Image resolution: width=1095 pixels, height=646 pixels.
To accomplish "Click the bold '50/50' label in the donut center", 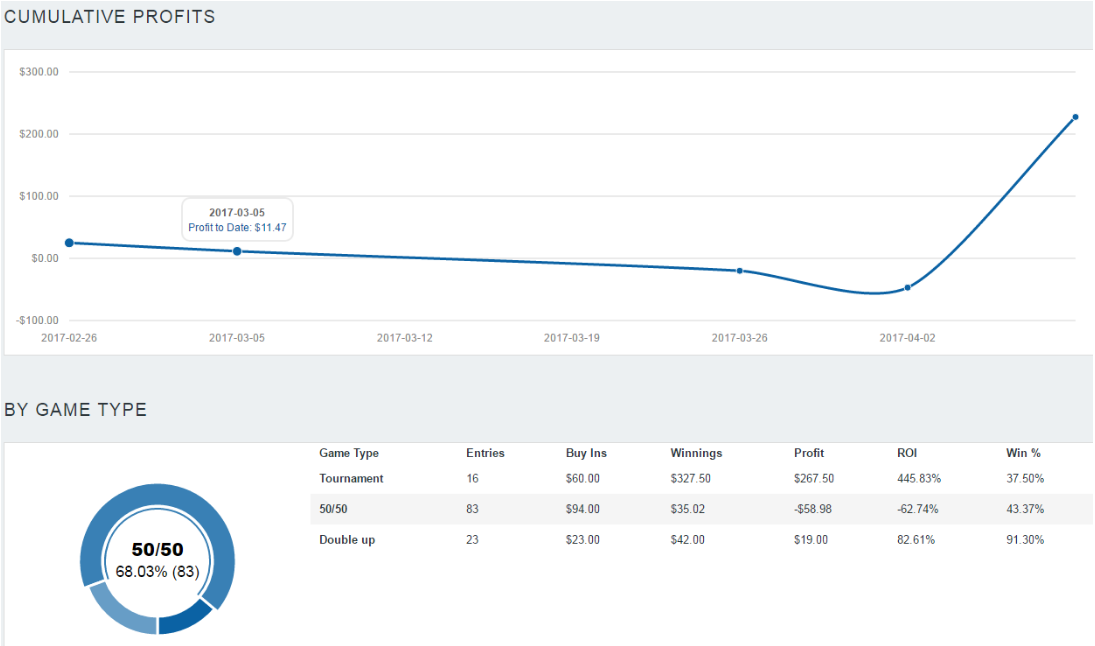I will point(158,550).
